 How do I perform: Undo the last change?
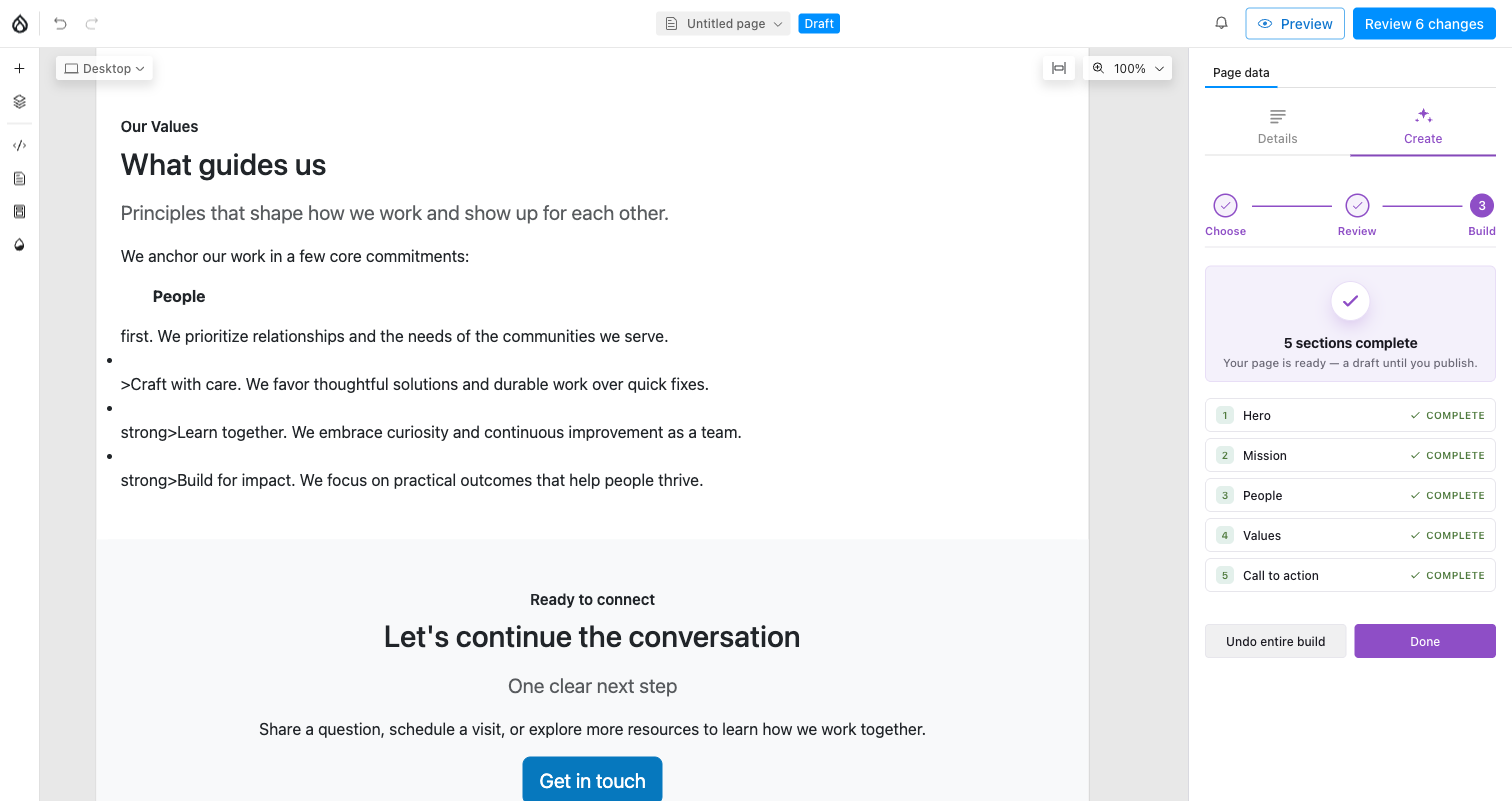click(60, 24)
